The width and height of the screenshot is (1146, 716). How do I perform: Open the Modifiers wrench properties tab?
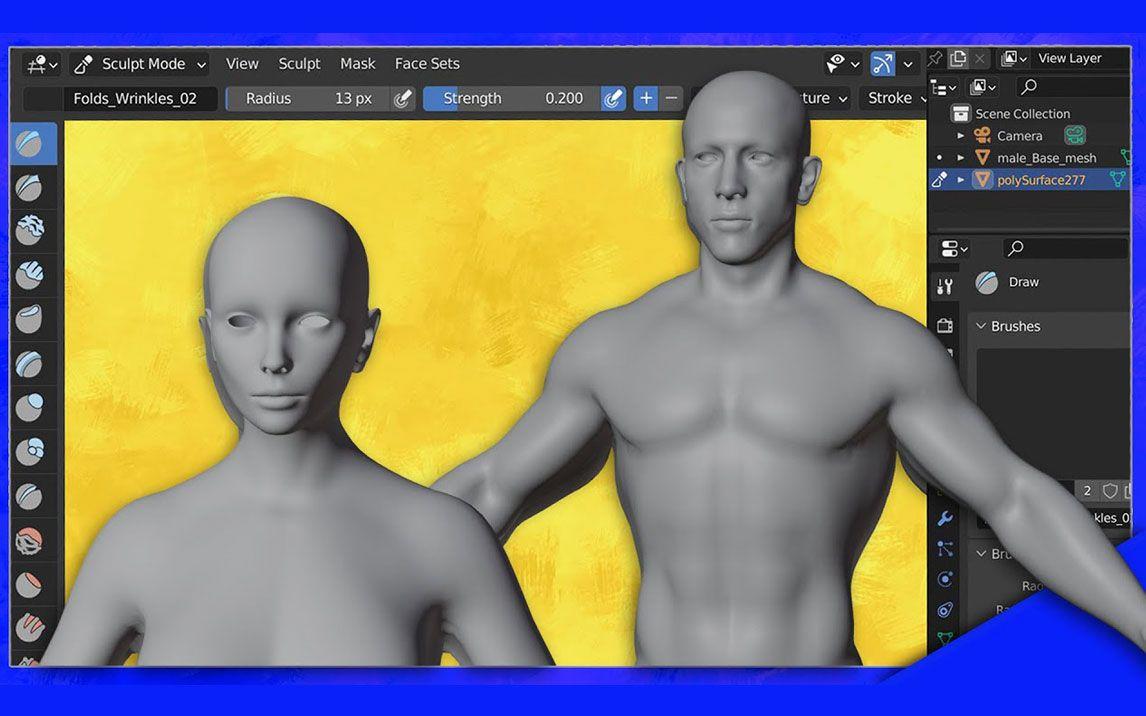[945, 518]
